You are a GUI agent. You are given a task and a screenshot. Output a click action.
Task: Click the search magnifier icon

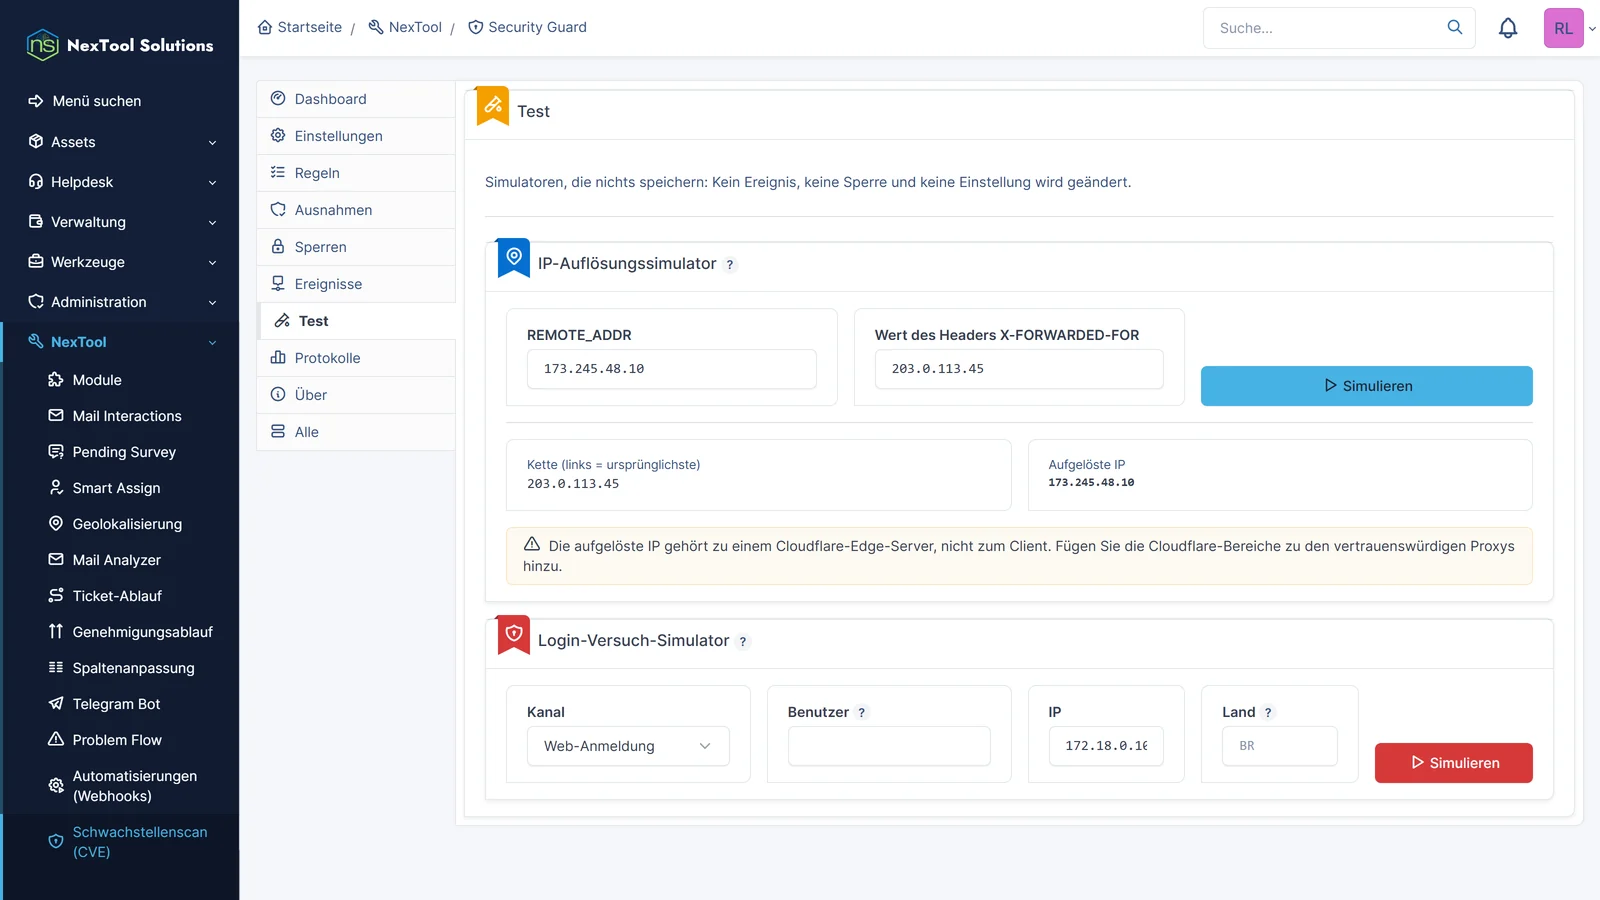[x=1455, y=28]
